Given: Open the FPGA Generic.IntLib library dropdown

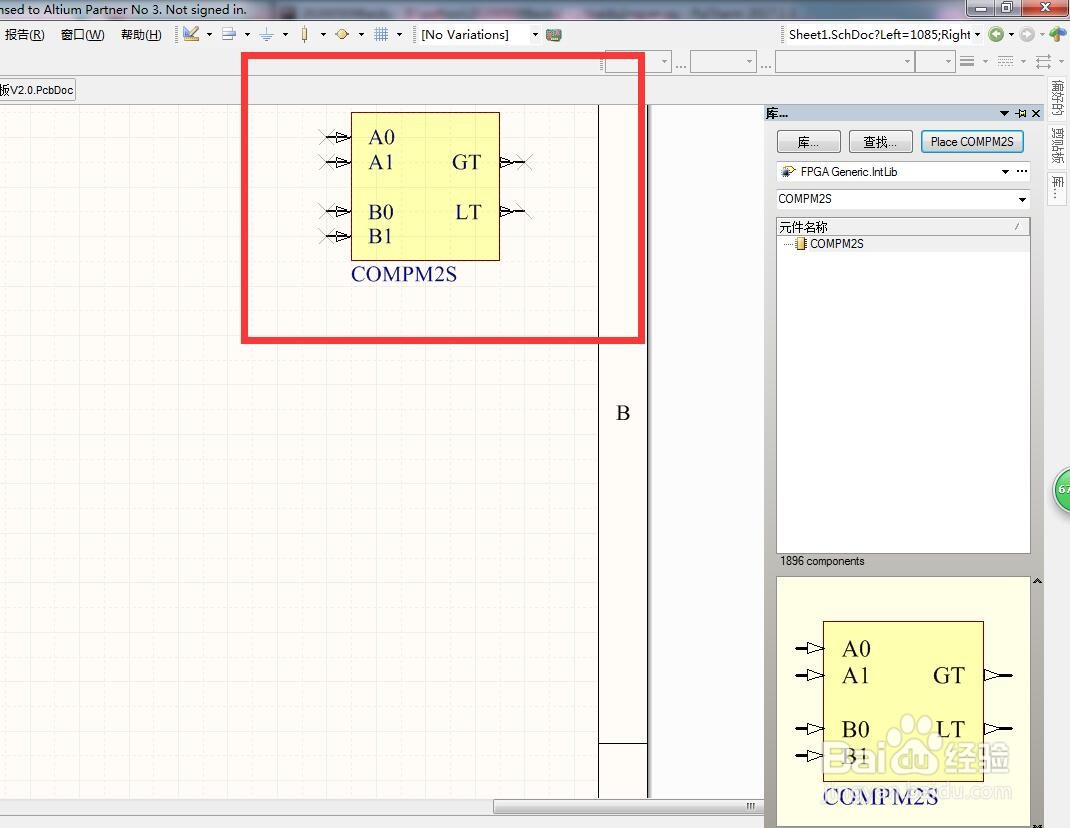Looking at the screenshot, I should (x=1004, y=172).
